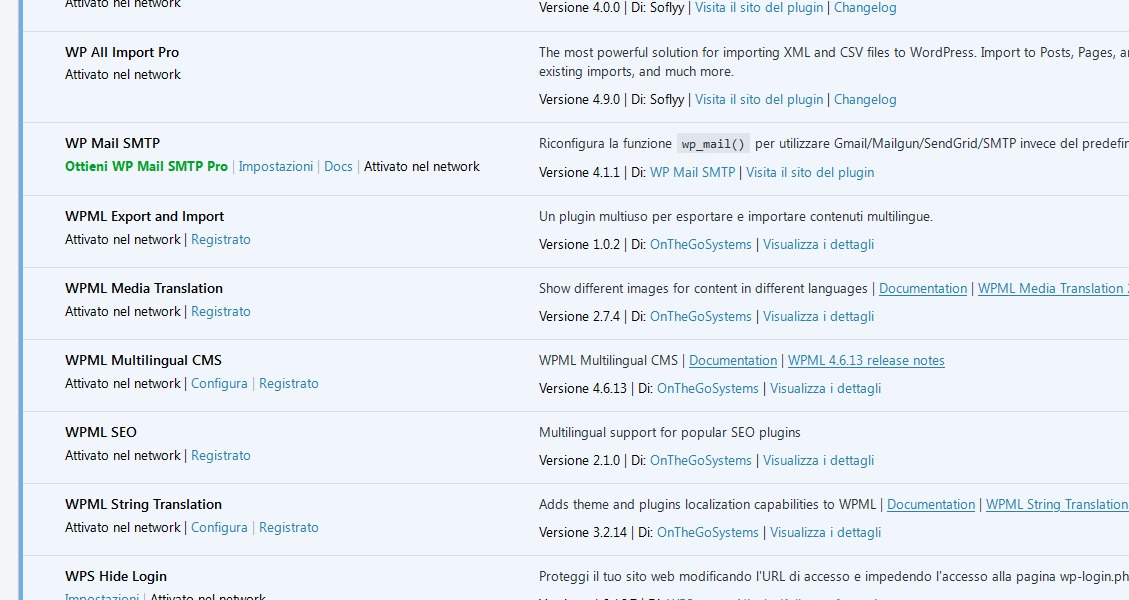Click Ottieni WP Mail SMTP Pro link
The width and height of the screenshot is (1129, 600).
coord(146,166)
